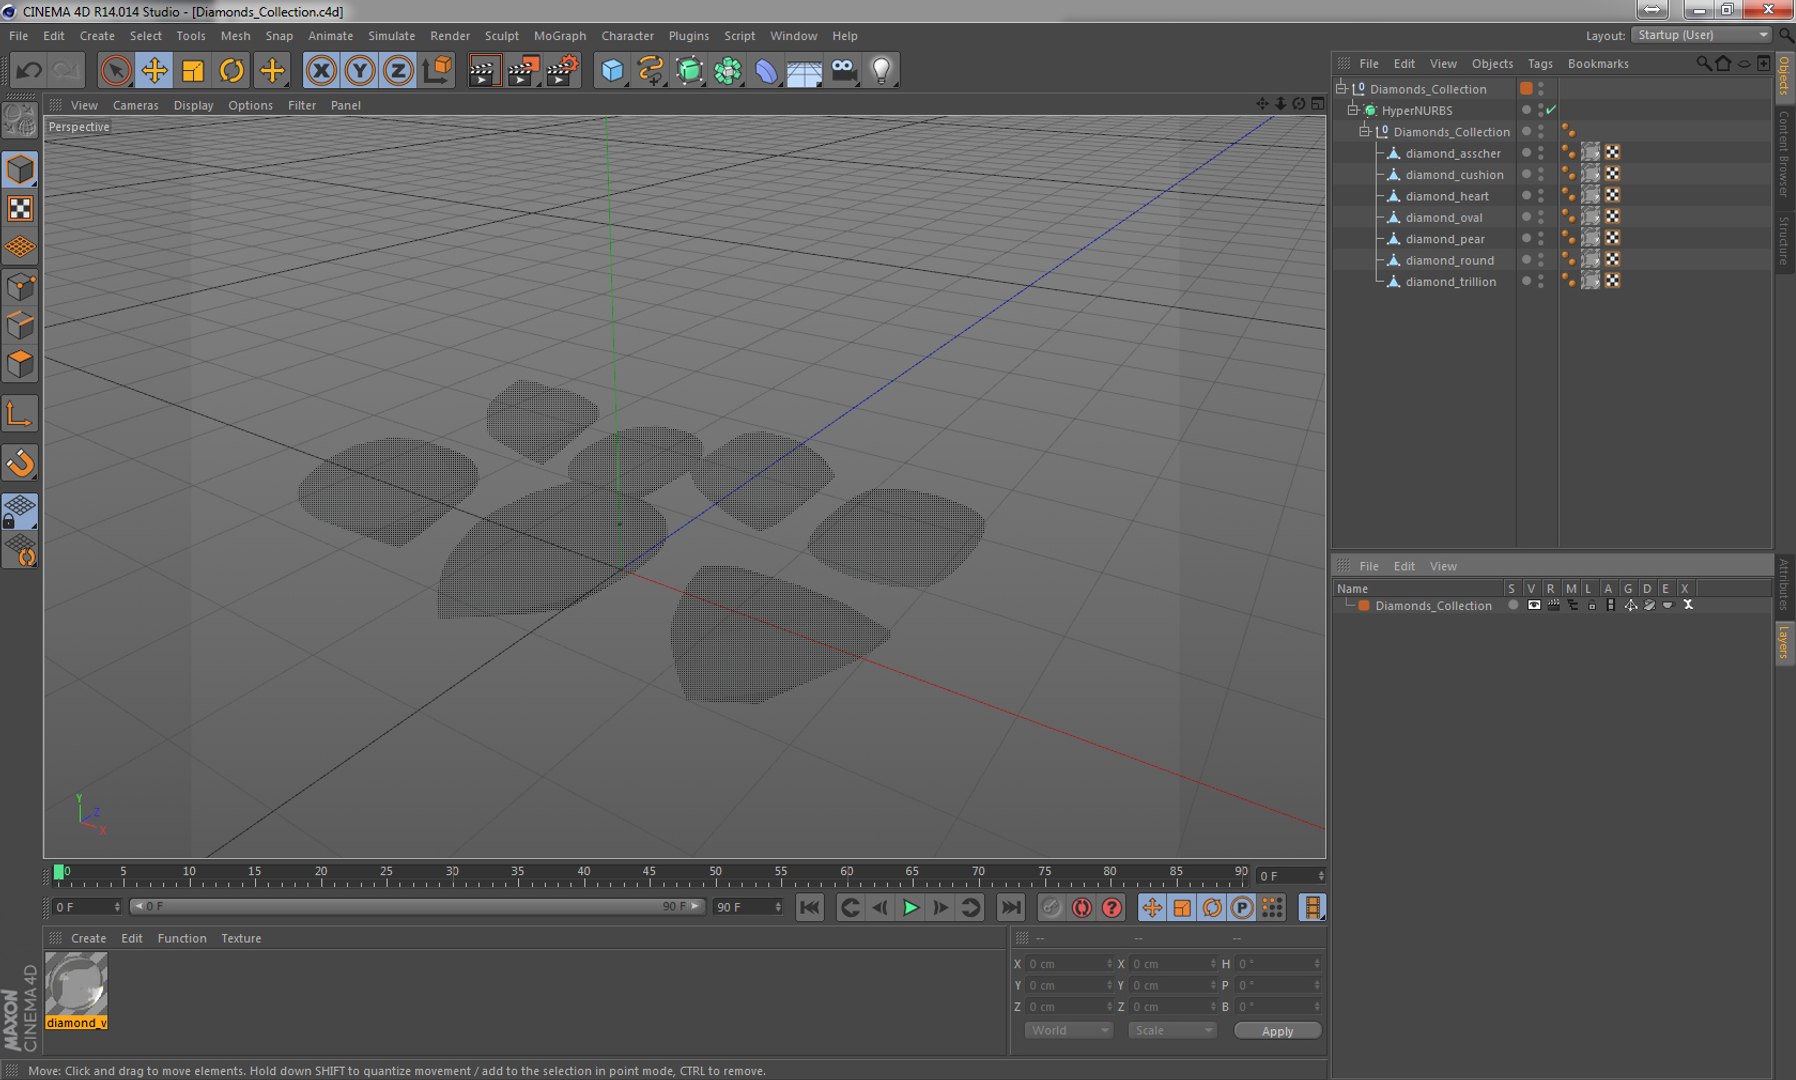Screen dimensions: 1796x1080
Task: Add a Cube primitive object
Action: pyautogui.click(x=612, y=70)
